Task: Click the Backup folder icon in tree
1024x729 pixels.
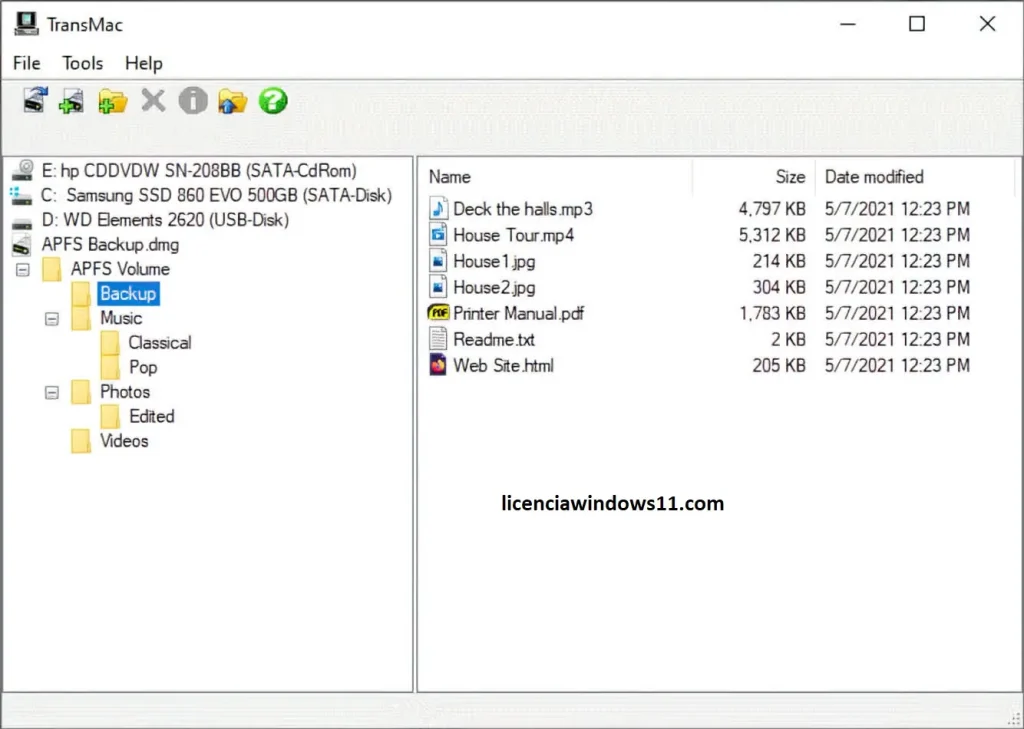Action: coord(81,294)
